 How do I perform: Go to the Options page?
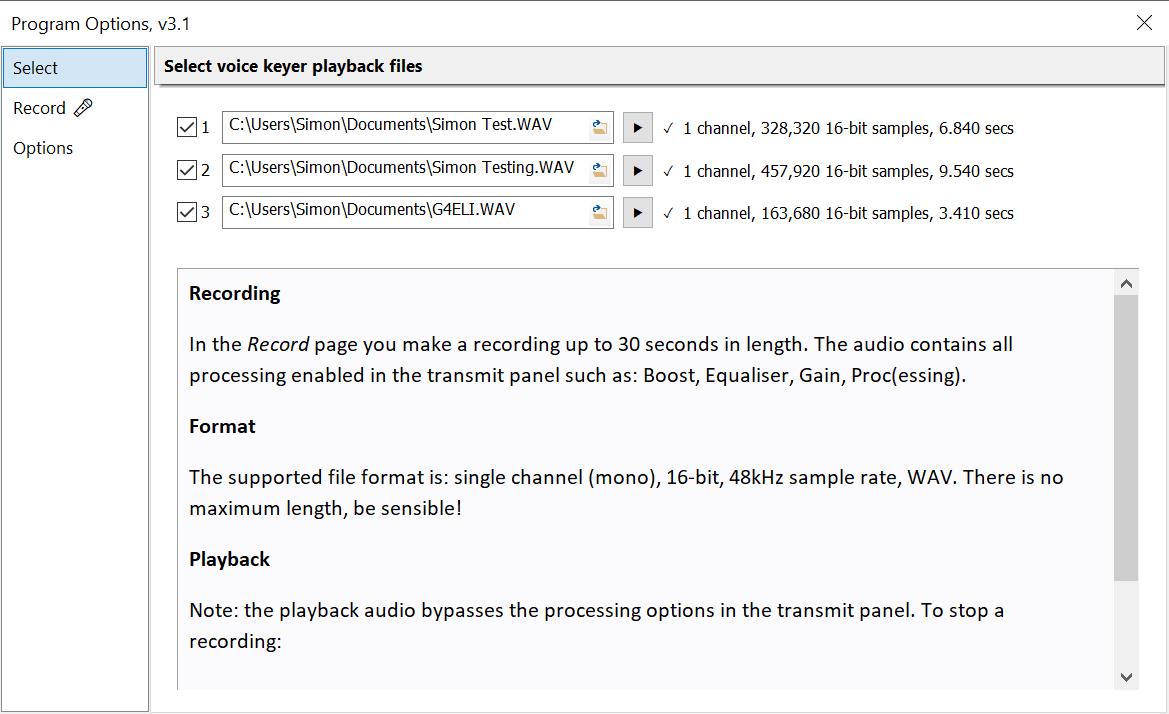43,148
